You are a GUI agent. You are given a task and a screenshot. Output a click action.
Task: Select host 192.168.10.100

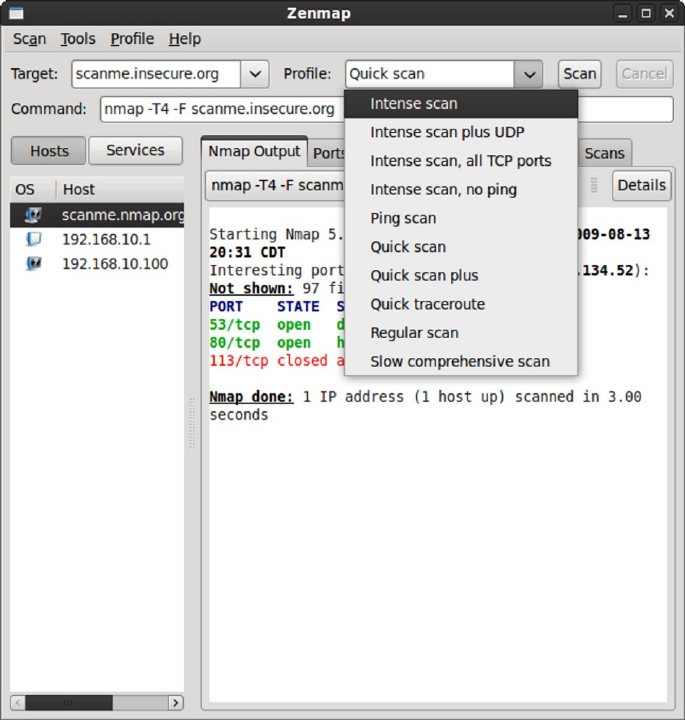click(97, 264)
